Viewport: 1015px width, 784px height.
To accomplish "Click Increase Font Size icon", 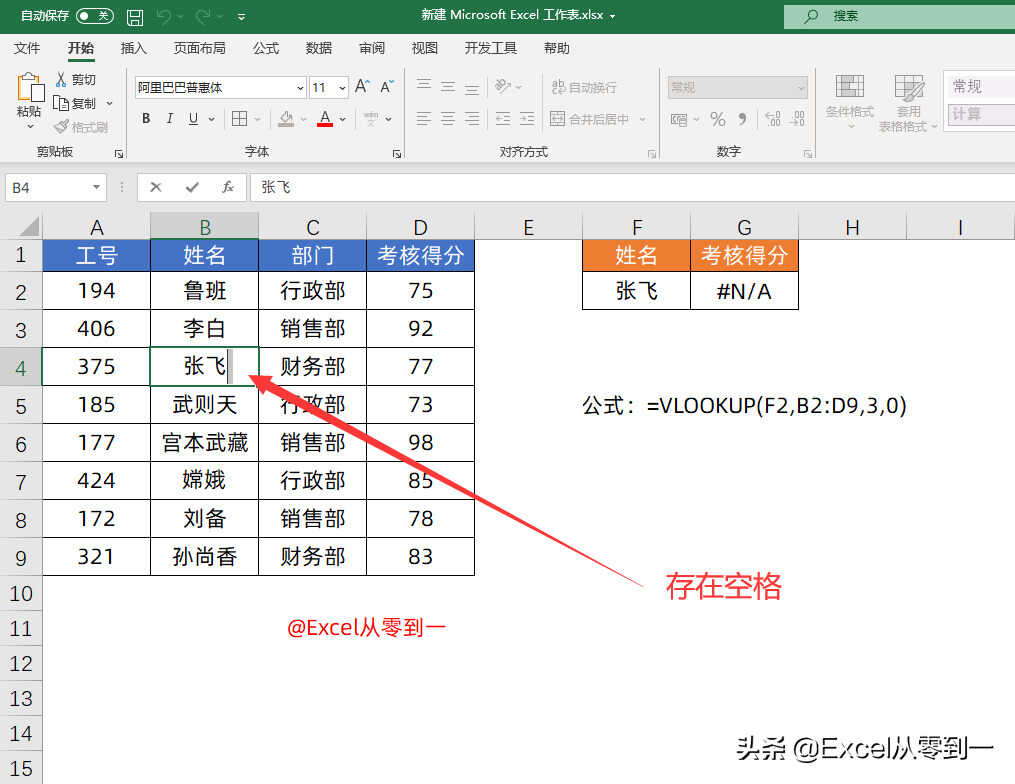I will [362, 87].
